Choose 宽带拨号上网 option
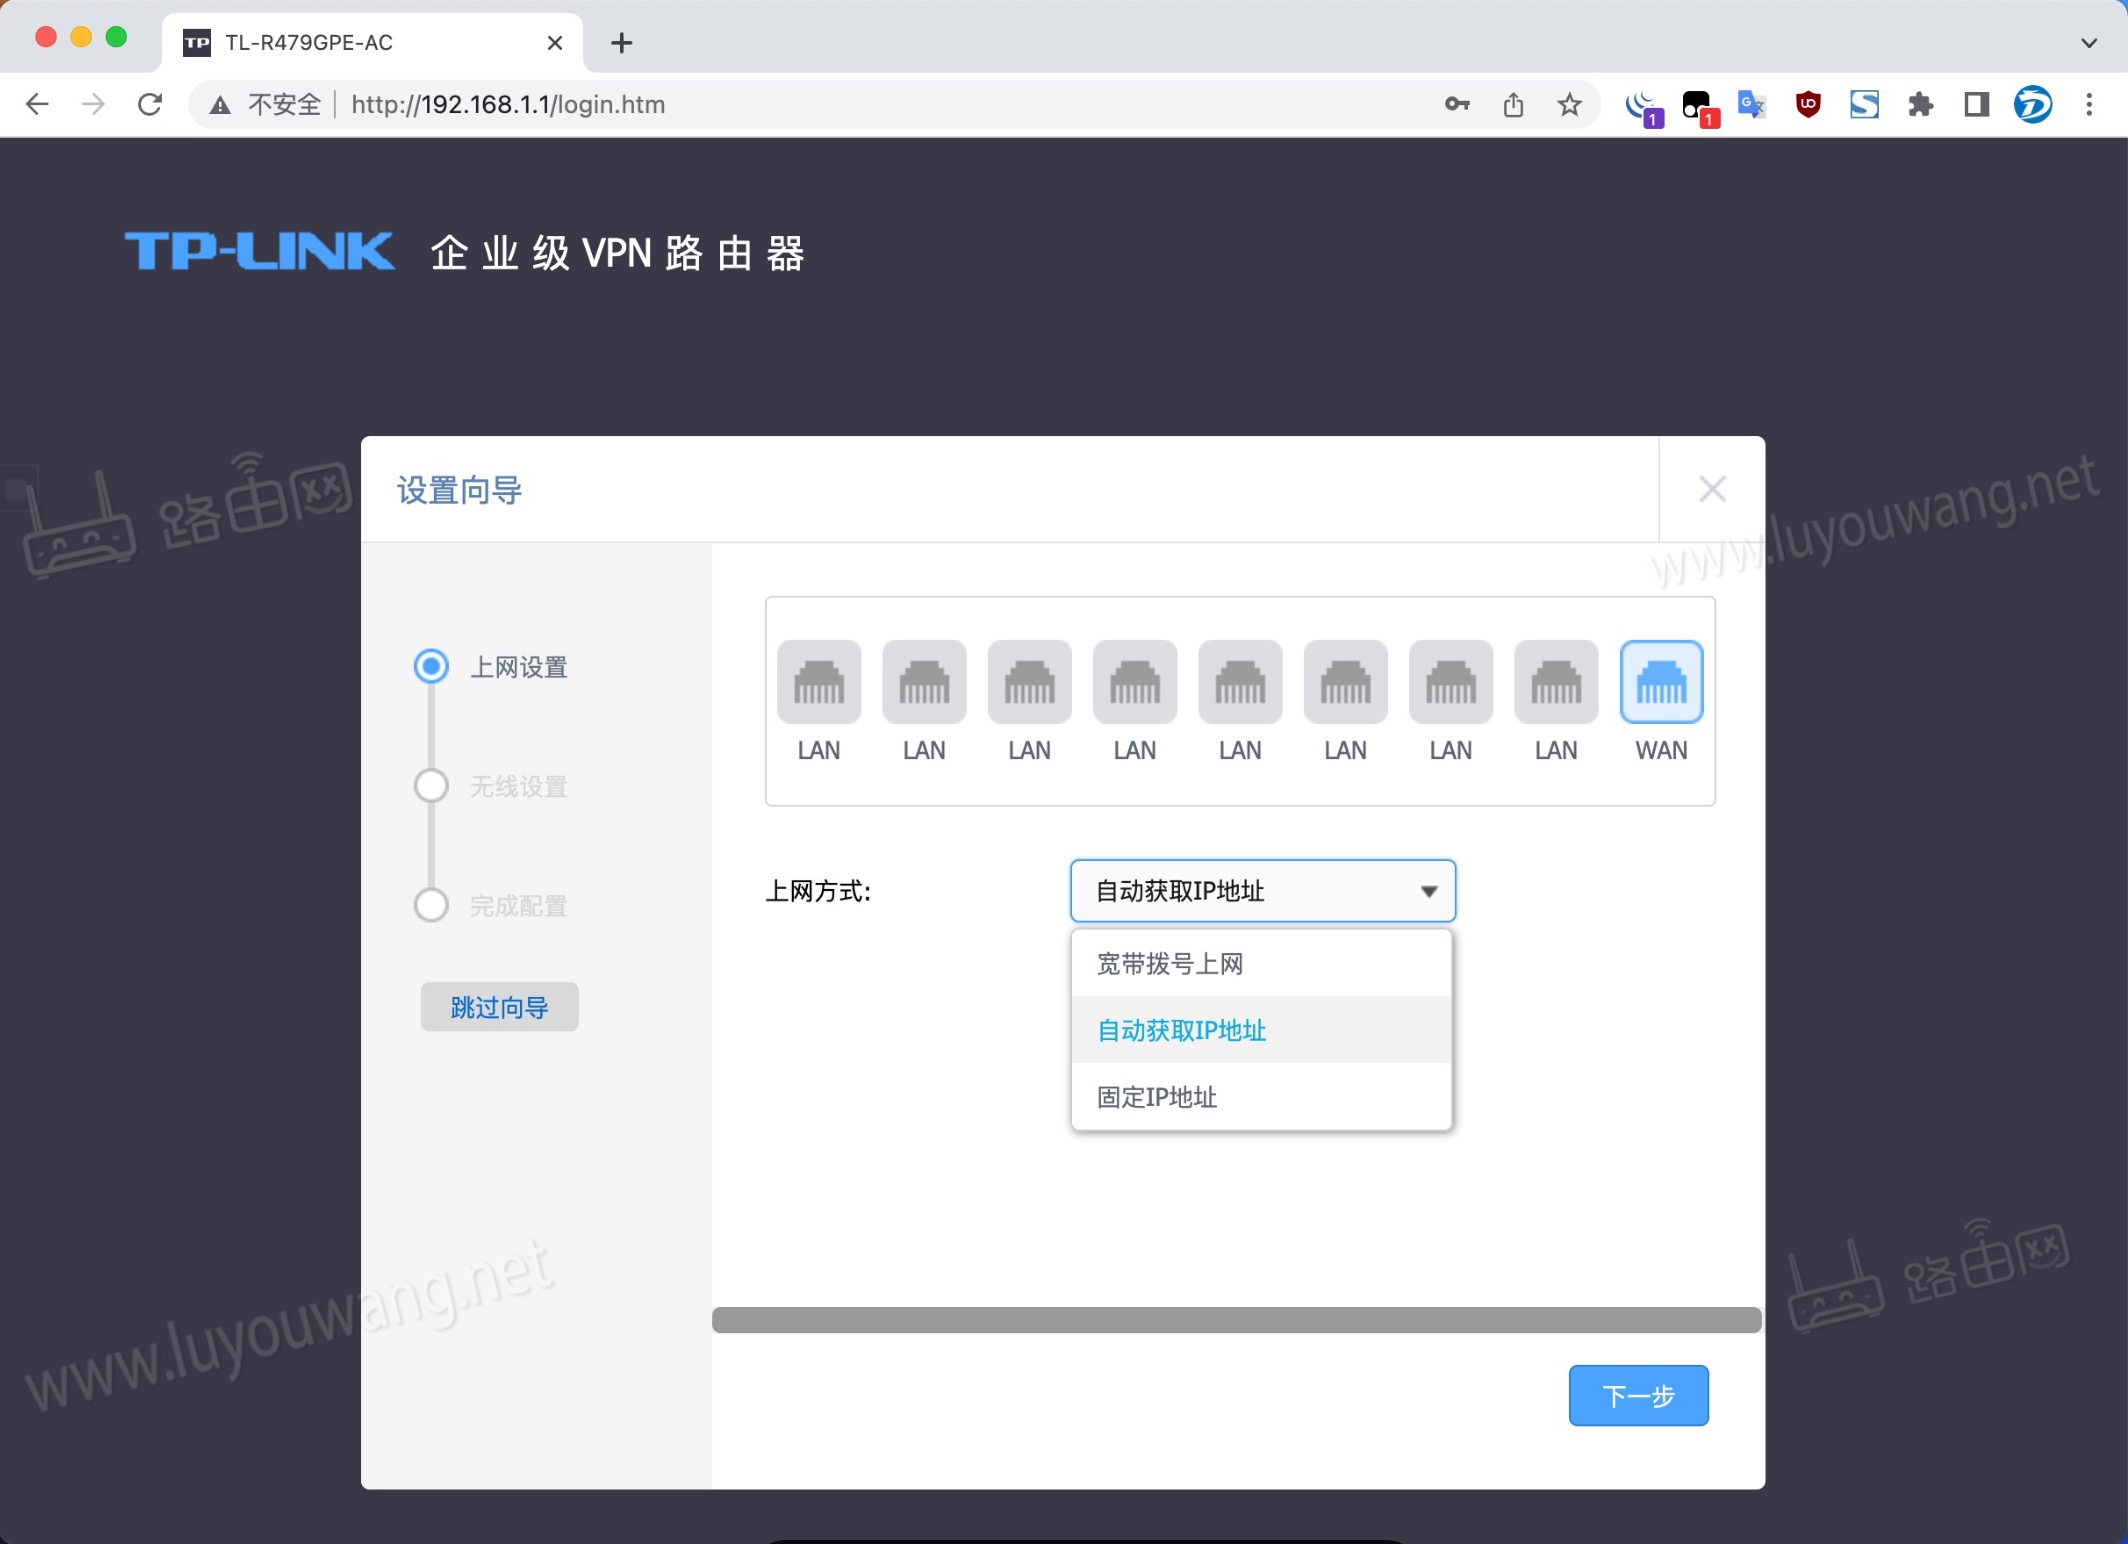 (x=1261, y=963)
